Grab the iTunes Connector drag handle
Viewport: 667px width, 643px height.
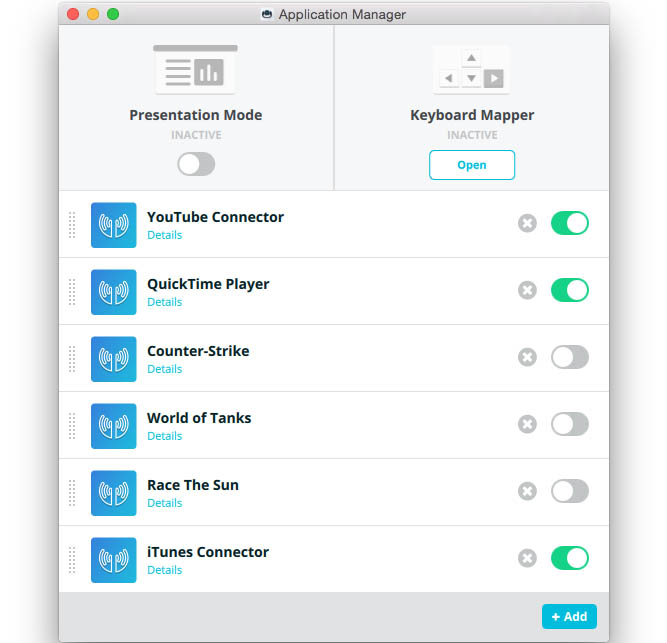pyautogui.click(x=72, y=560)
